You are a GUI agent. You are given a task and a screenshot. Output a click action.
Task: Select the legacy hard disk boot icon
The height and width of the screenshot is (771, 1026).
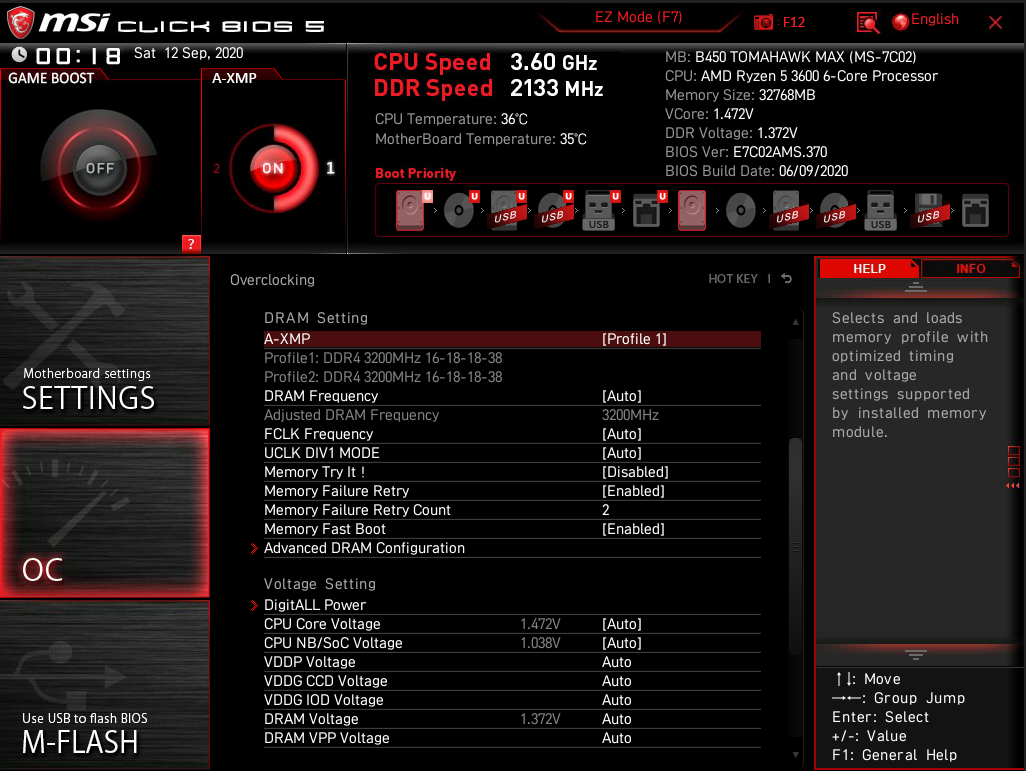click(x=692, y=210)
